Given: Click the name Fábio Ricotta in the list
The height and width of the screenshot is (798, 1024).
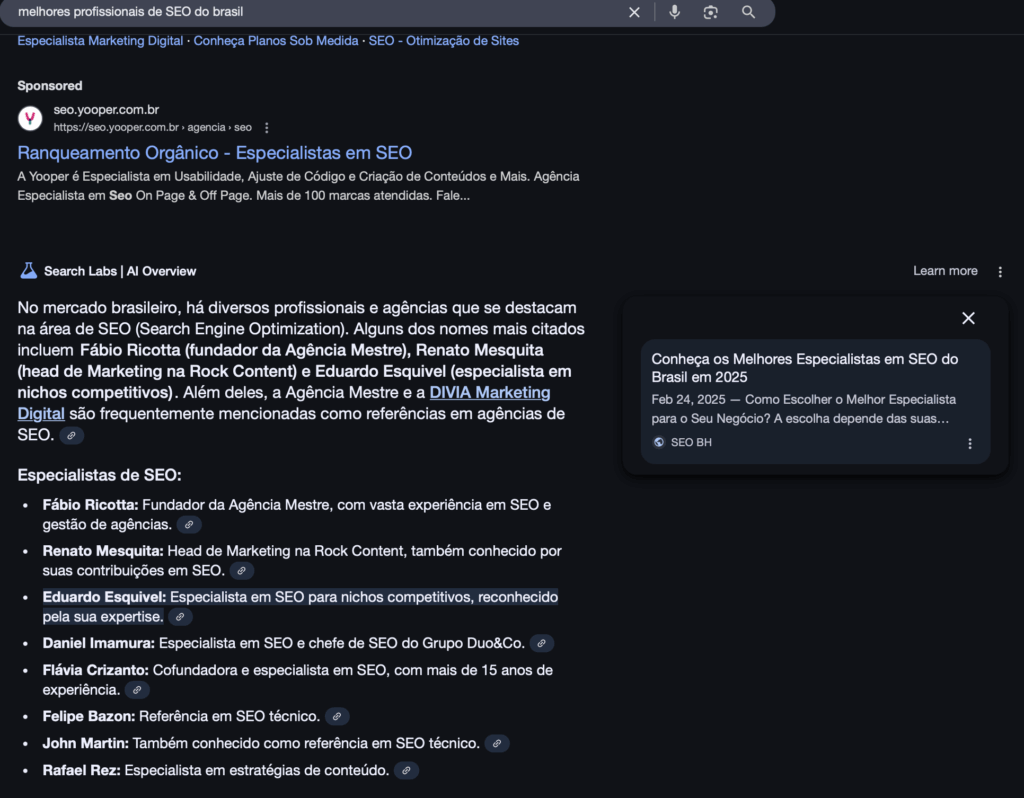Looking at the screenshot, I should (x=90, y=505).
